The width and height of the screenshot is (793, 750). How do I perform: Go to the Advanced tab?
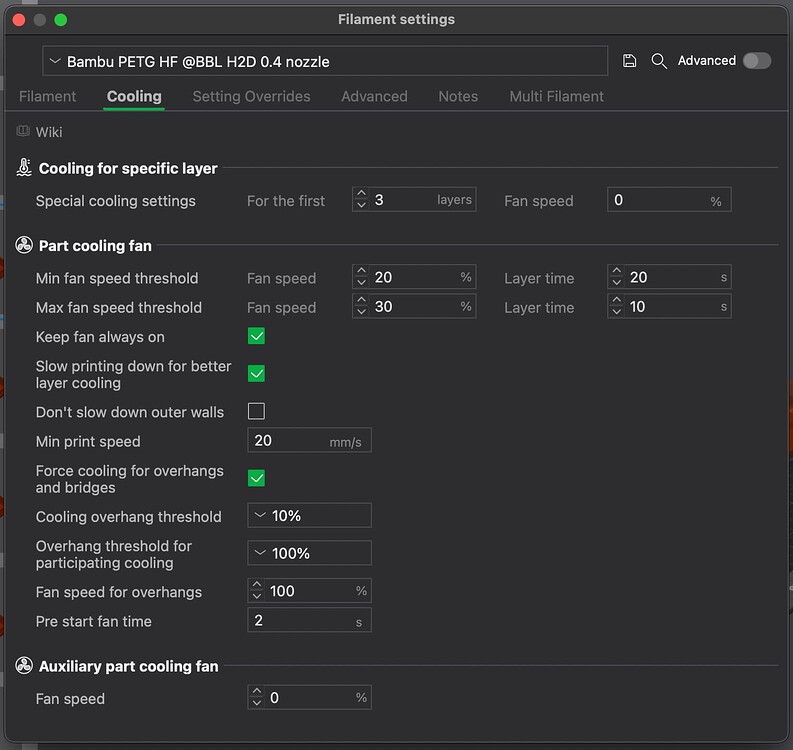pos(374,96)
